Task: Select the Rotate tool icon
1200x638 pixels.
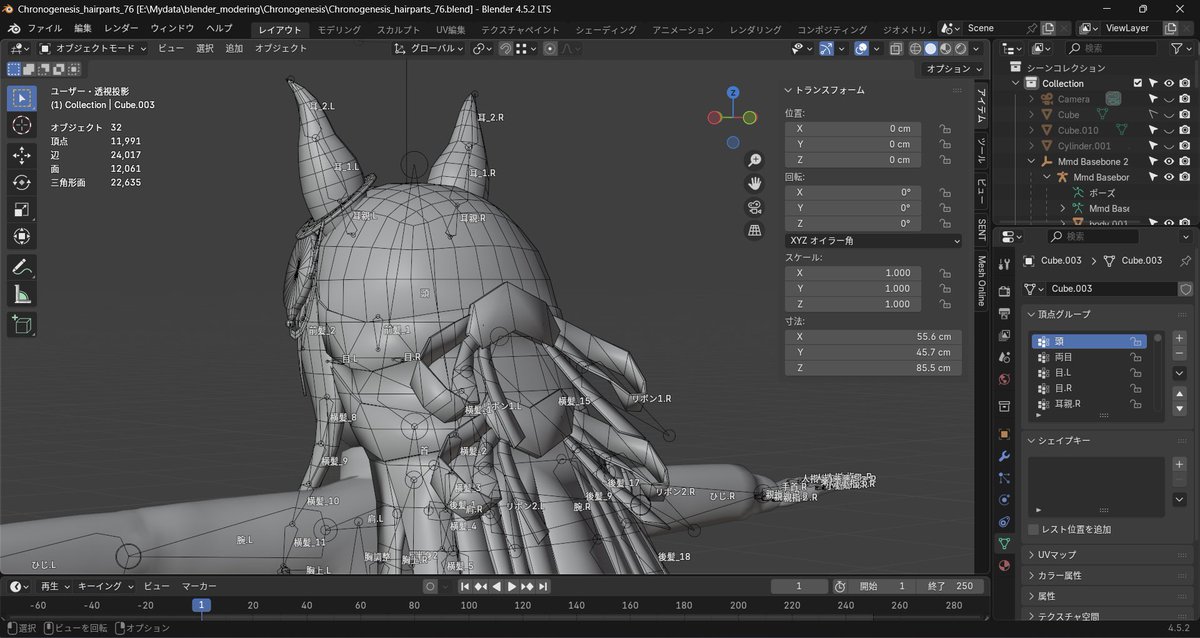Action: click(22, 182)
